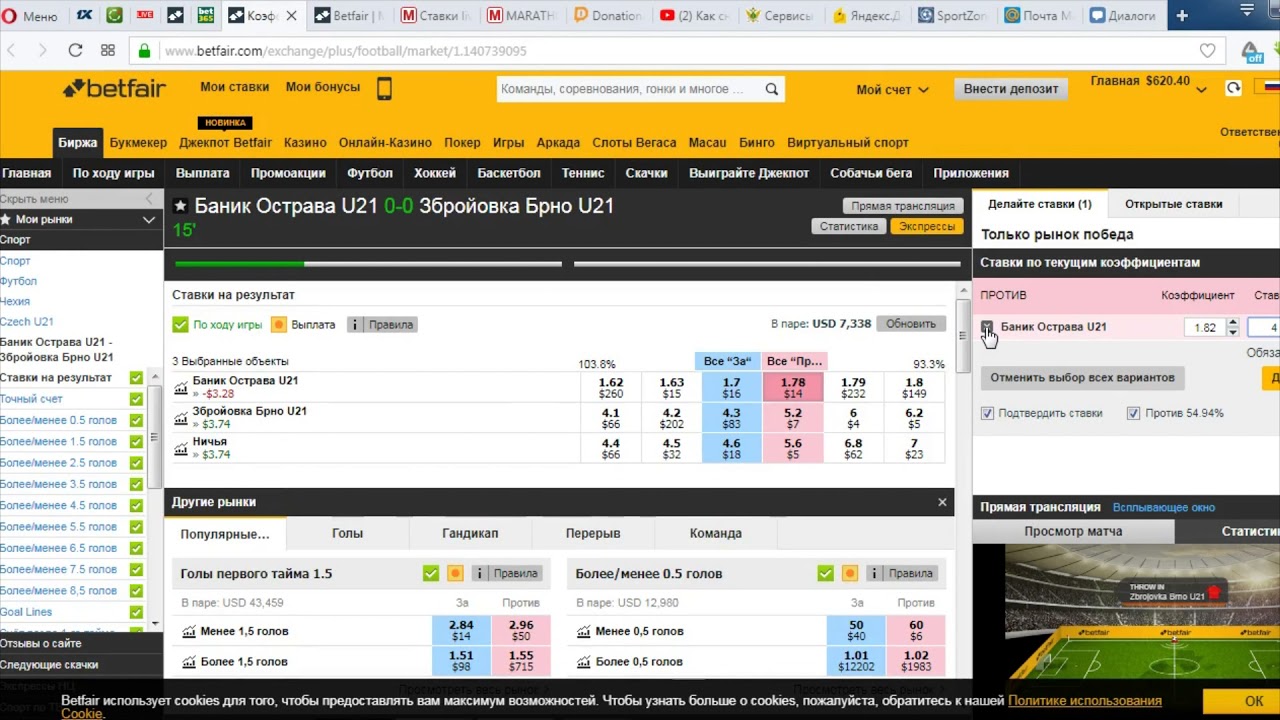Switch to the SportZon browser tab
The width and height of the screenshot is (1280, 720).
click(x=951, y=16)
